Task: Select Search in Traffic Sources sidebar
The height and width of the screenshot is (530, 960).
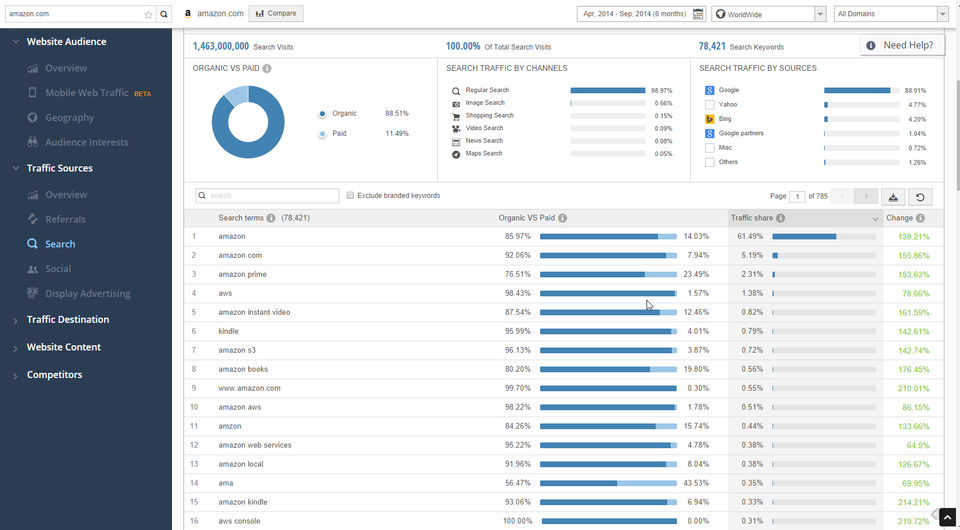Action: tap(60, 244)
